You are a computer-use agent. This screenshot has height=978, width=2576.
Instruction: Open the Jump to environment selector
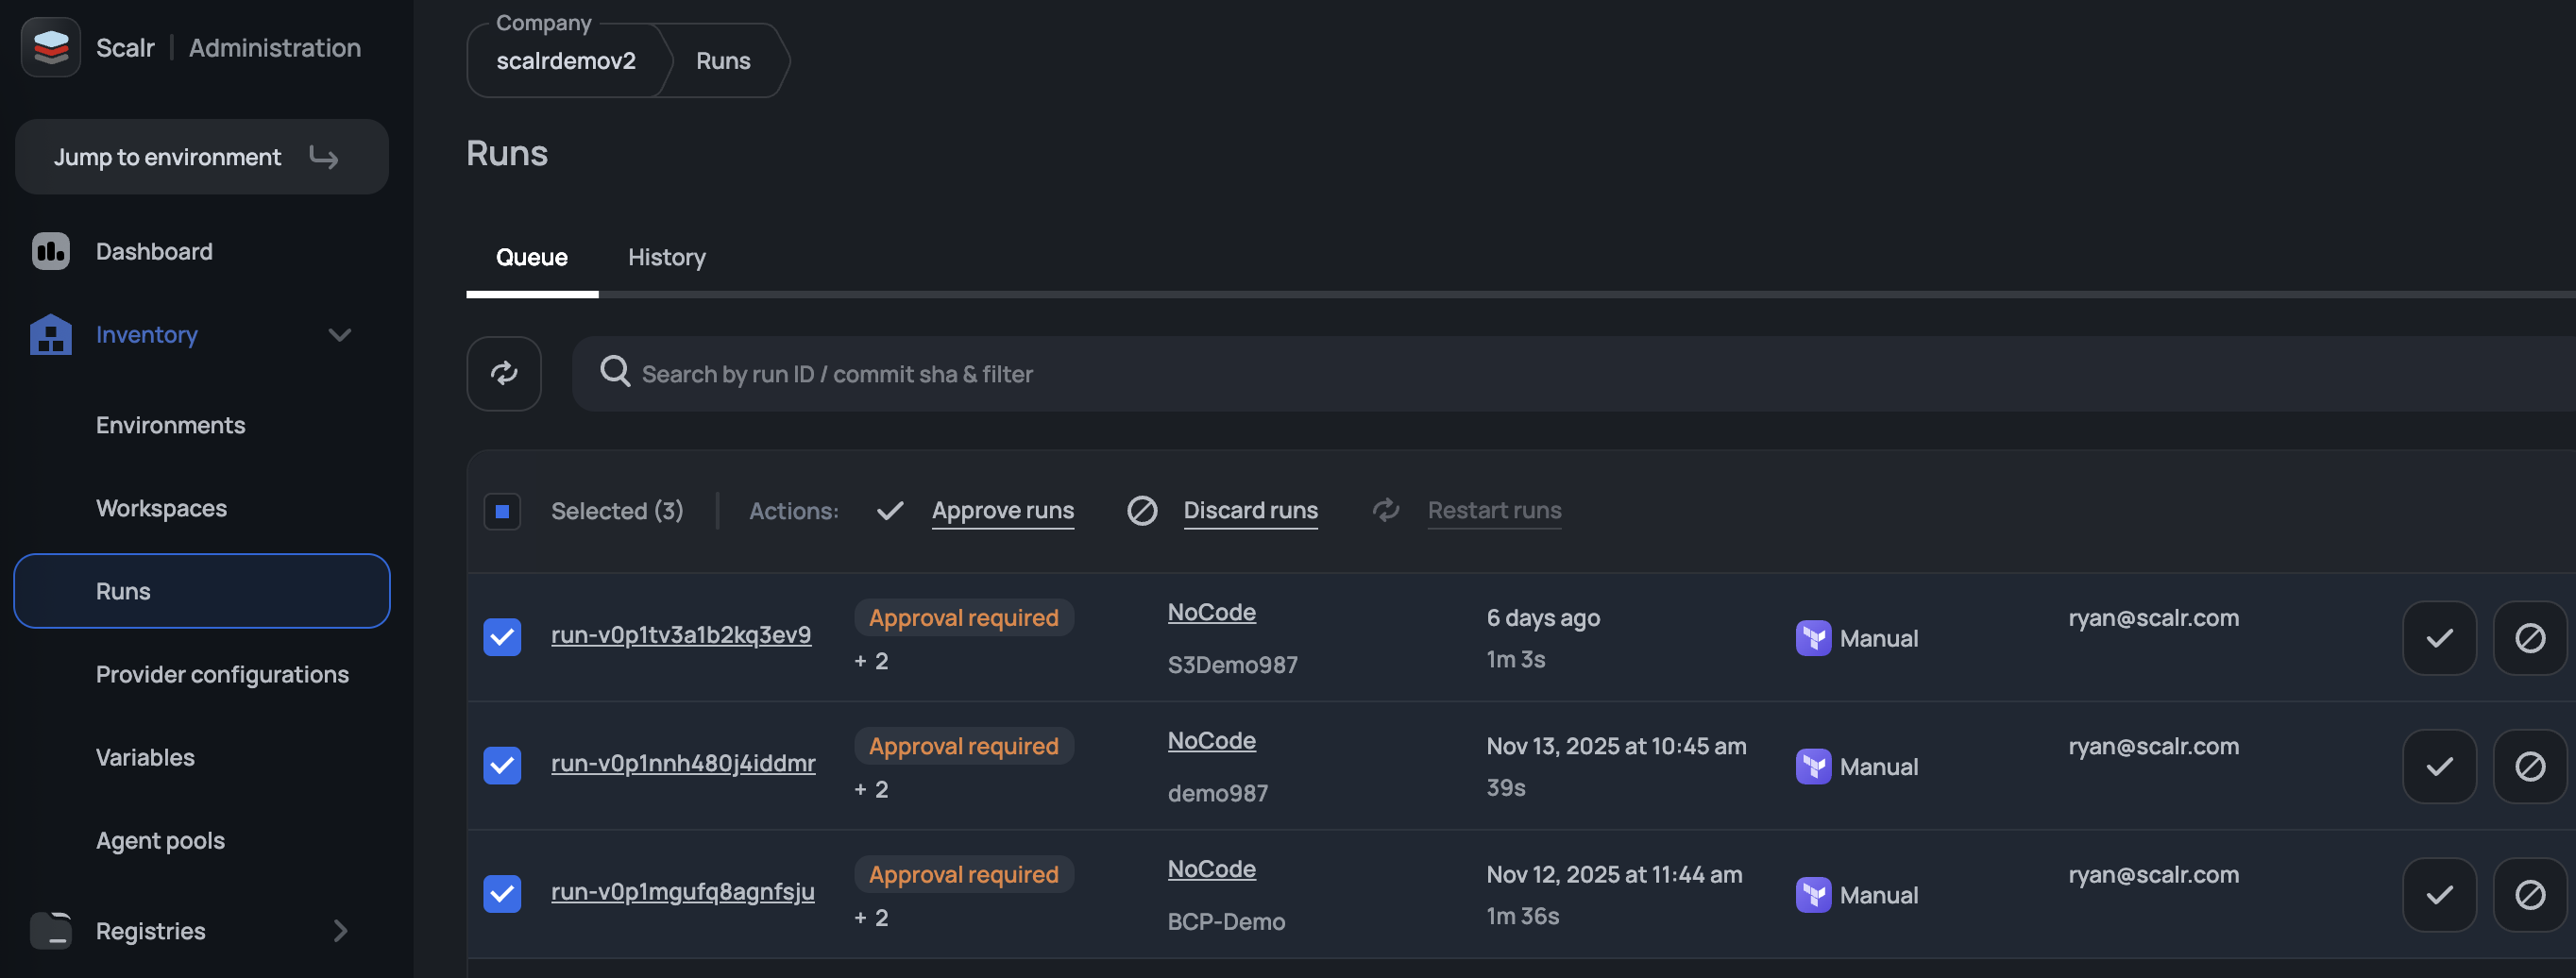click(x=201, y=157)
